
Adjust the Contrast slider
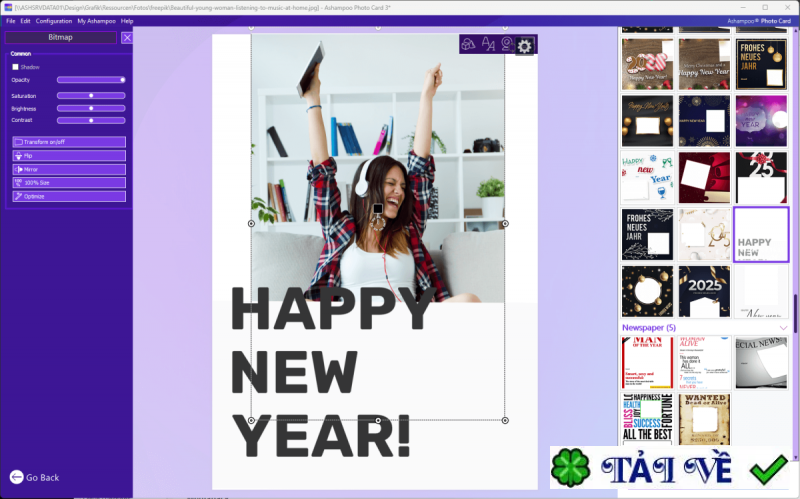coord(91,120)
